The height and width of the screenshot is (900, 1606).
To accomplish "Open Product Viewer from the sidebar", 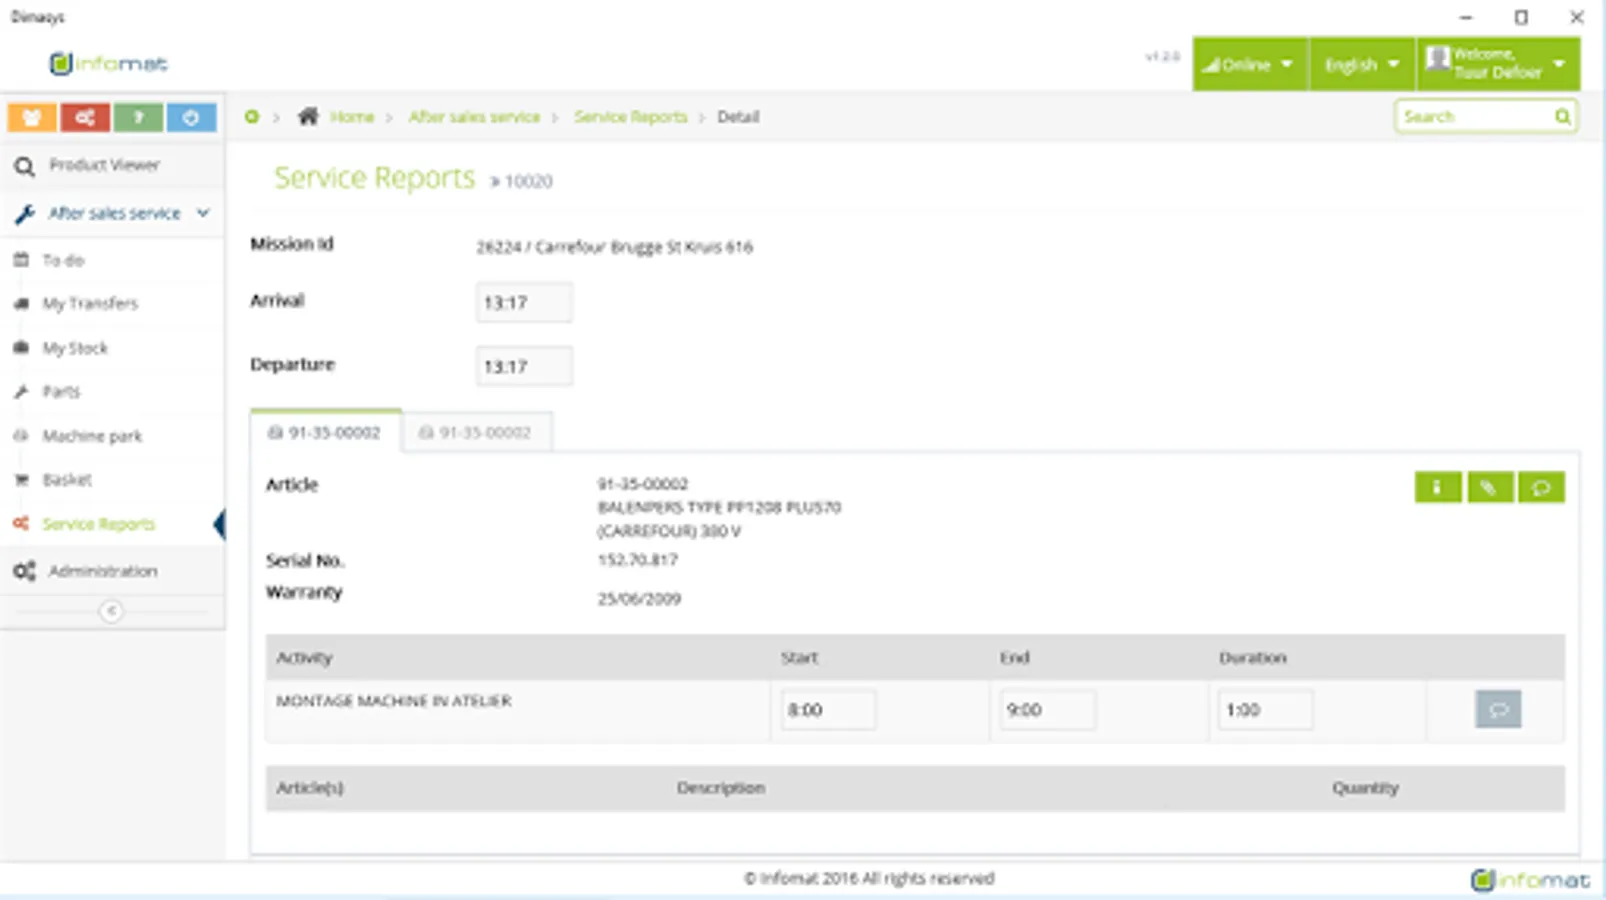I will click(104, 165).
